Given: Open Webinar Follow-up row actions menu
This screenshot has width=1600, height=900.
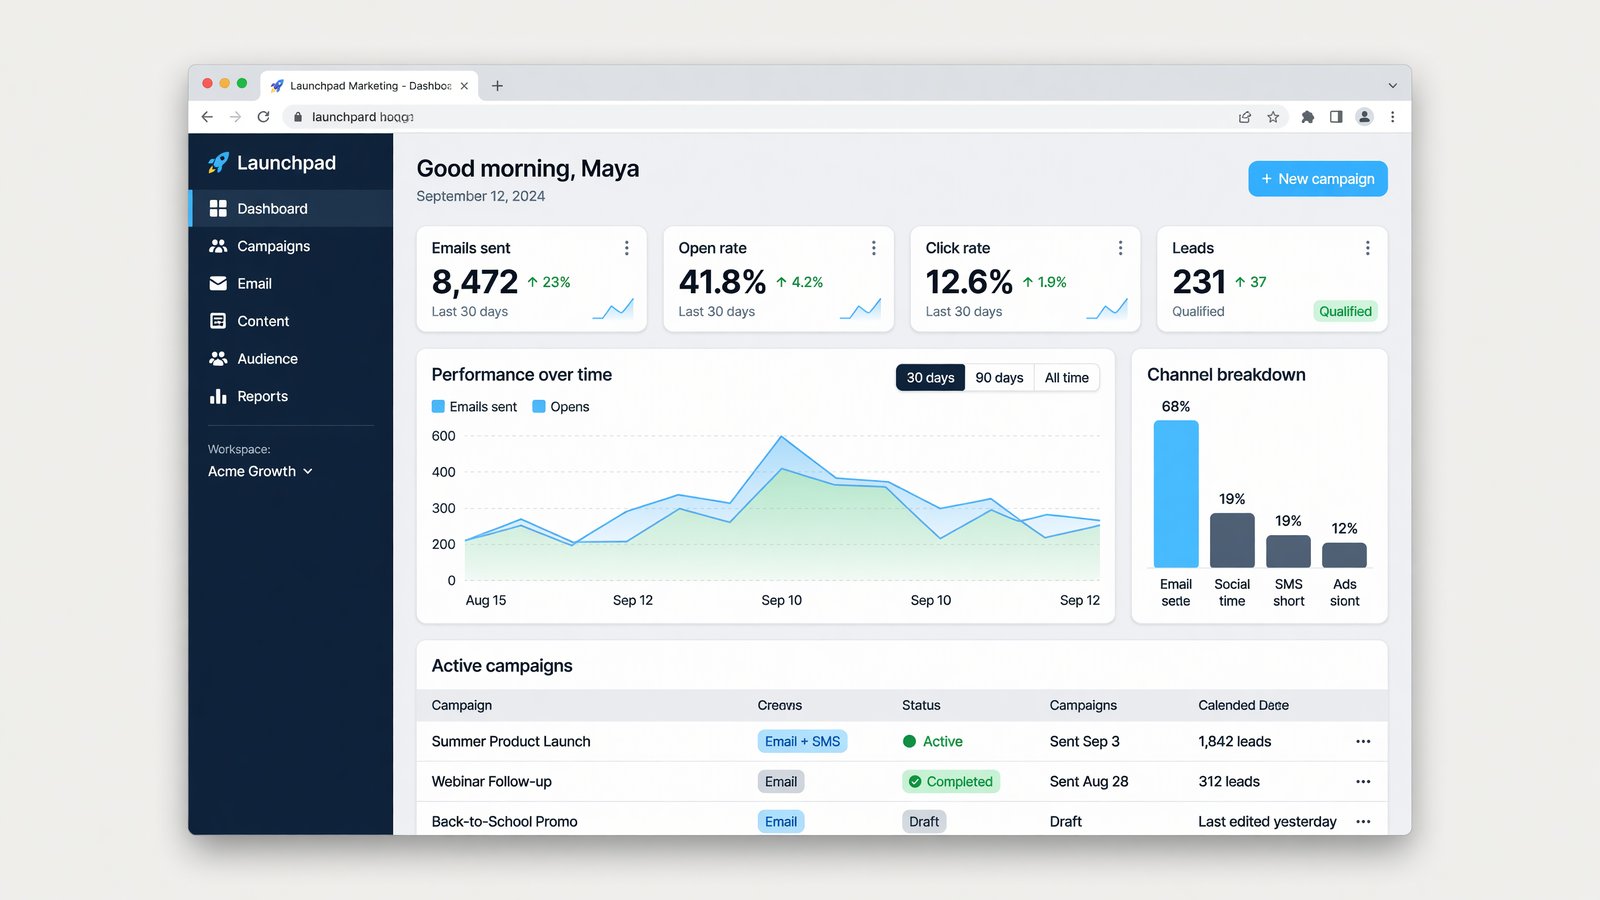Looking at the screenshot, I should (x=1363, y=782).
